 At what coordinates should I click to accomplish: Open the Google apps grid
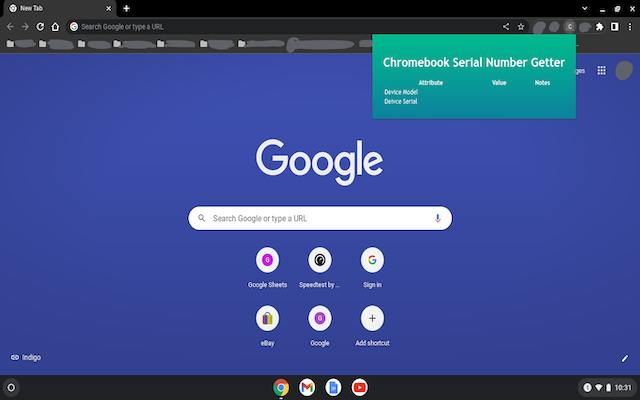click(602, 70)
